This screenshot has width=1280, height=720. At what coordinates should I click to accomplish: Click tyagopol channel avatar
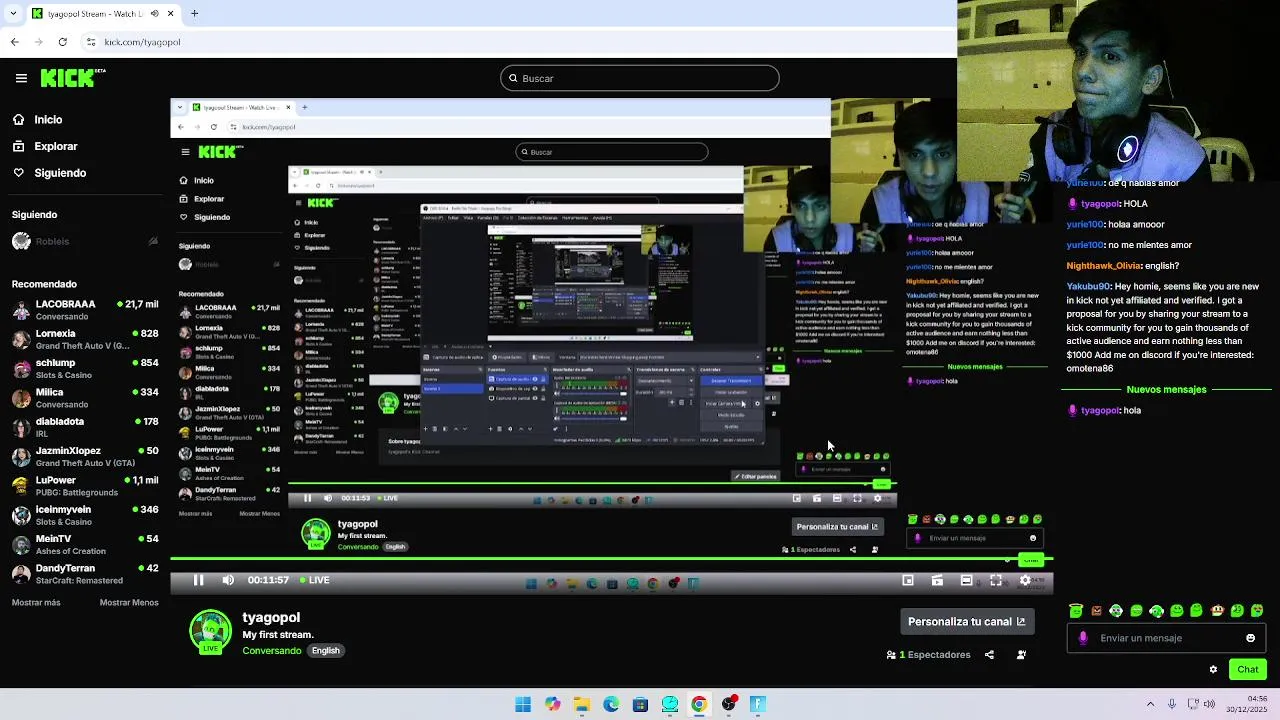pos(210,632)
